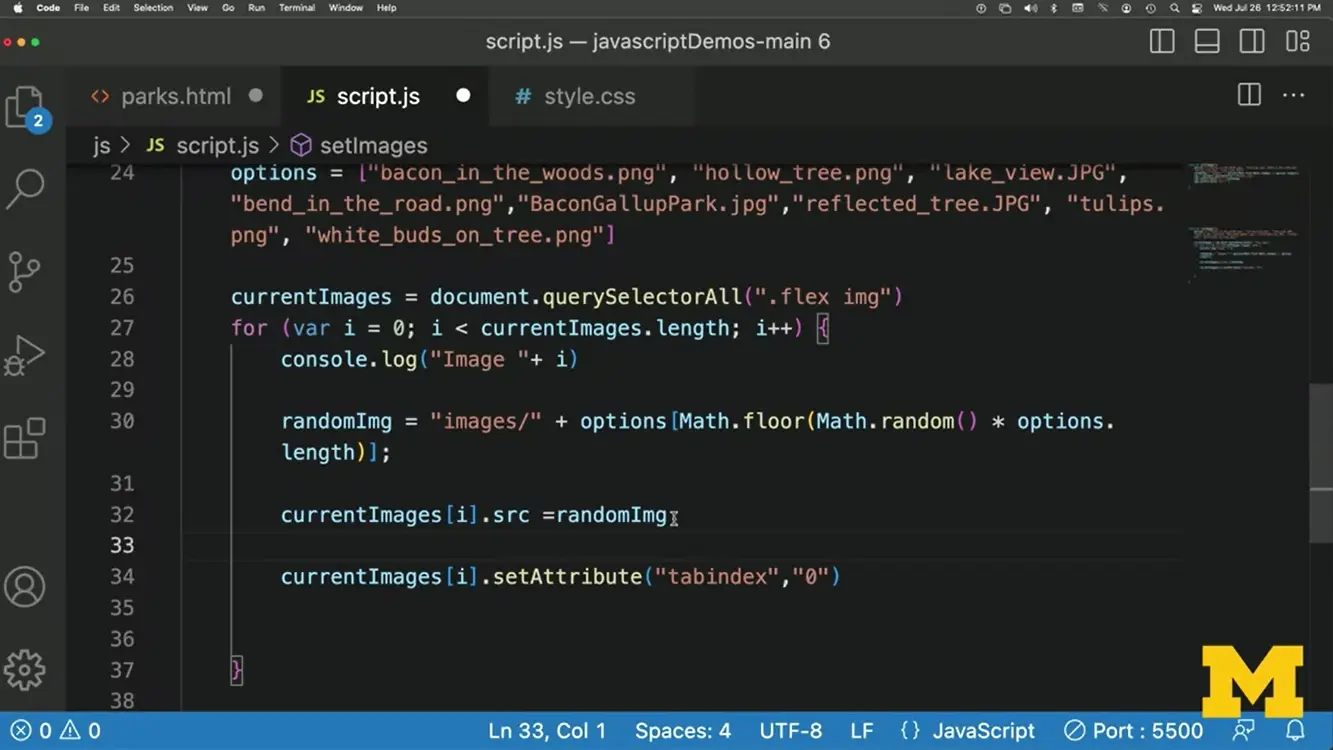Screen dimensions: 1333x750
Task: Open View menu
Action: [198, 8]
